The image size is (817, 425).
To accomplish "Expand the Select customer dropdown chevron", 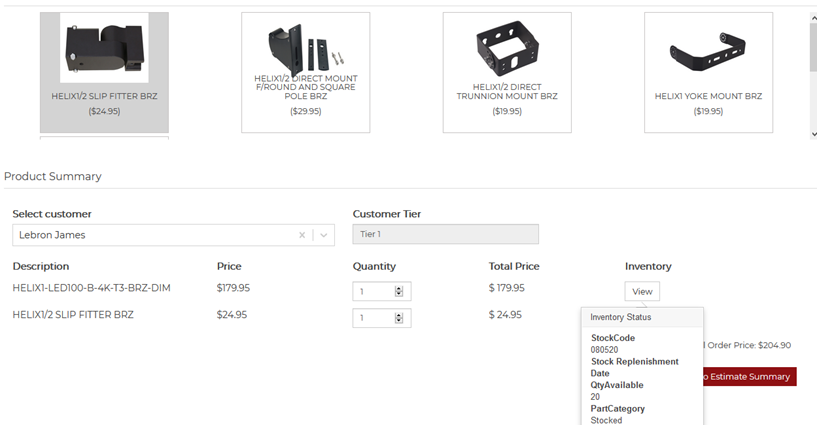I will click(324, 235).
